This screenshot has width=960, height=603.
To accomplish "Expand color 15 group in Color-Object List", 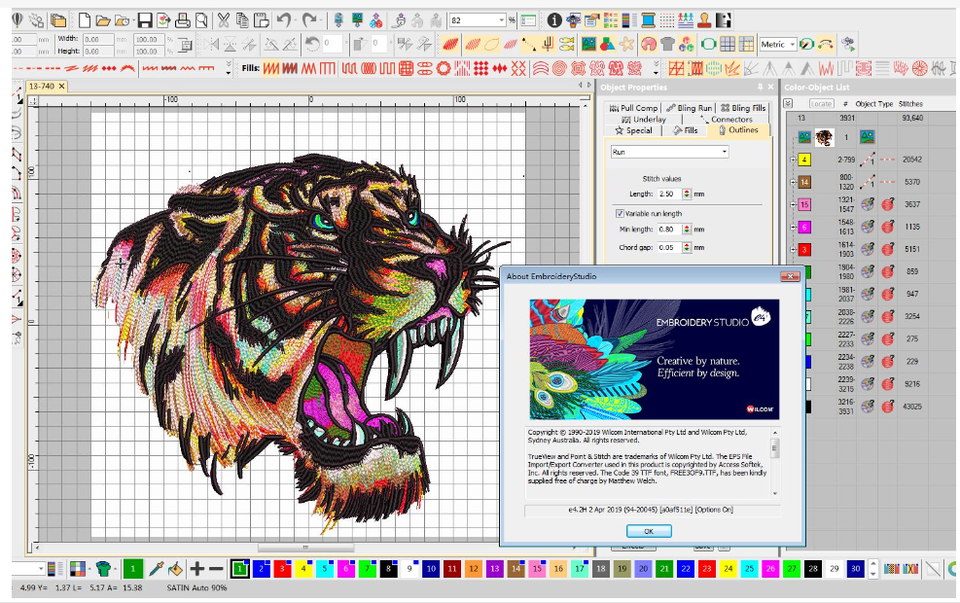I will click(x=792, y=204).
